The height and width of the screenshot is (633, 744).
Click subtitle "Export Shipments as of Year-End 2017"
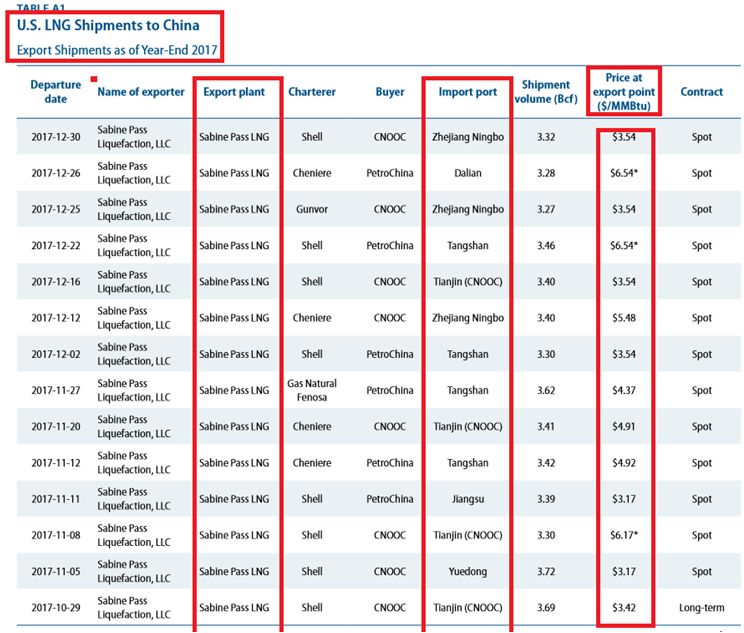click(x=117, y=50)
